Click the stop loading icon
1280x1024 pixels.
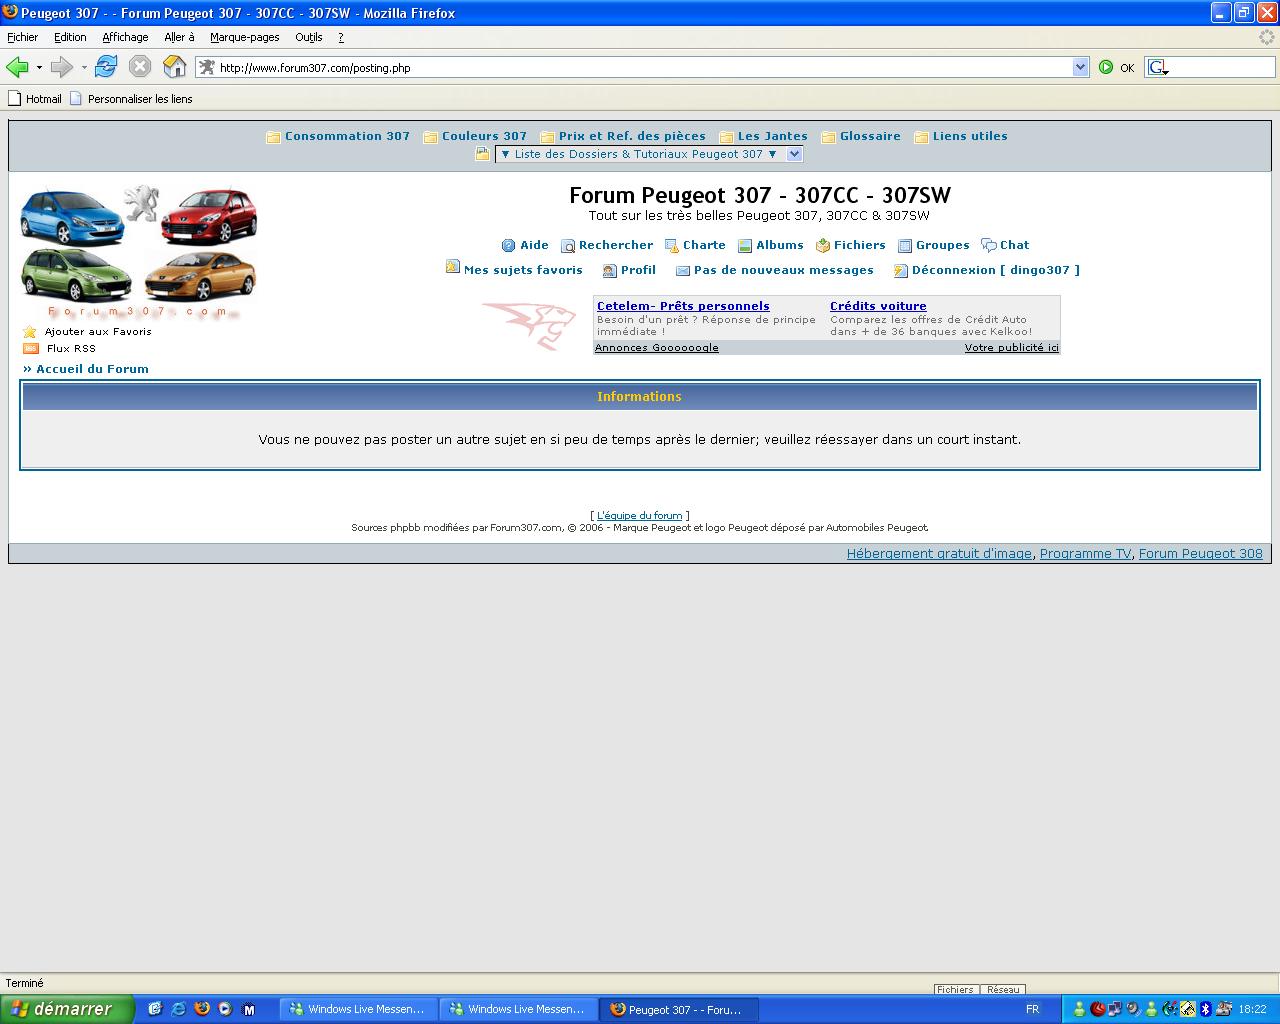coord(140,67)
